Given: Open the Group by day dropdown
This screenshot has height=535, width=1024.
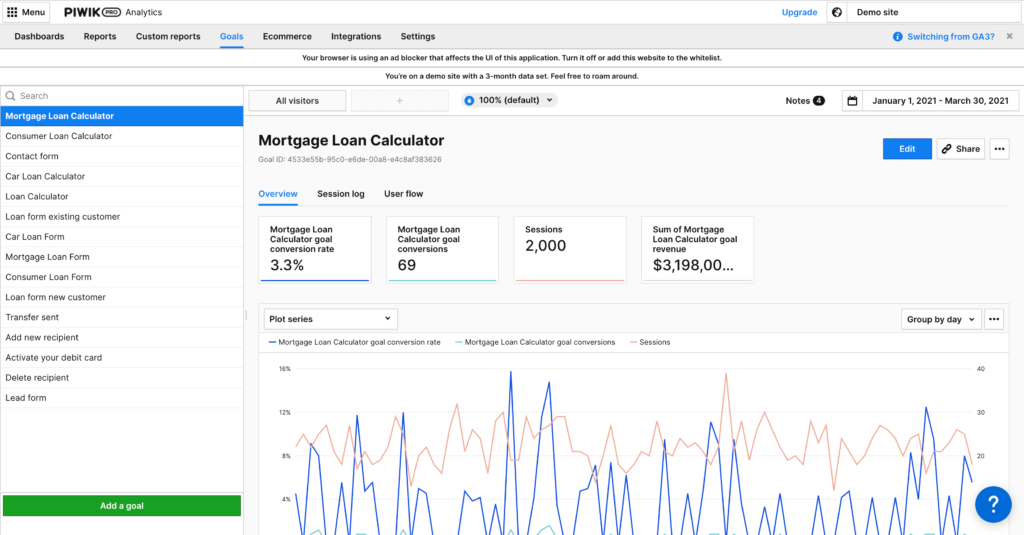Looking at the screenshot, I should tap(940, 319).
